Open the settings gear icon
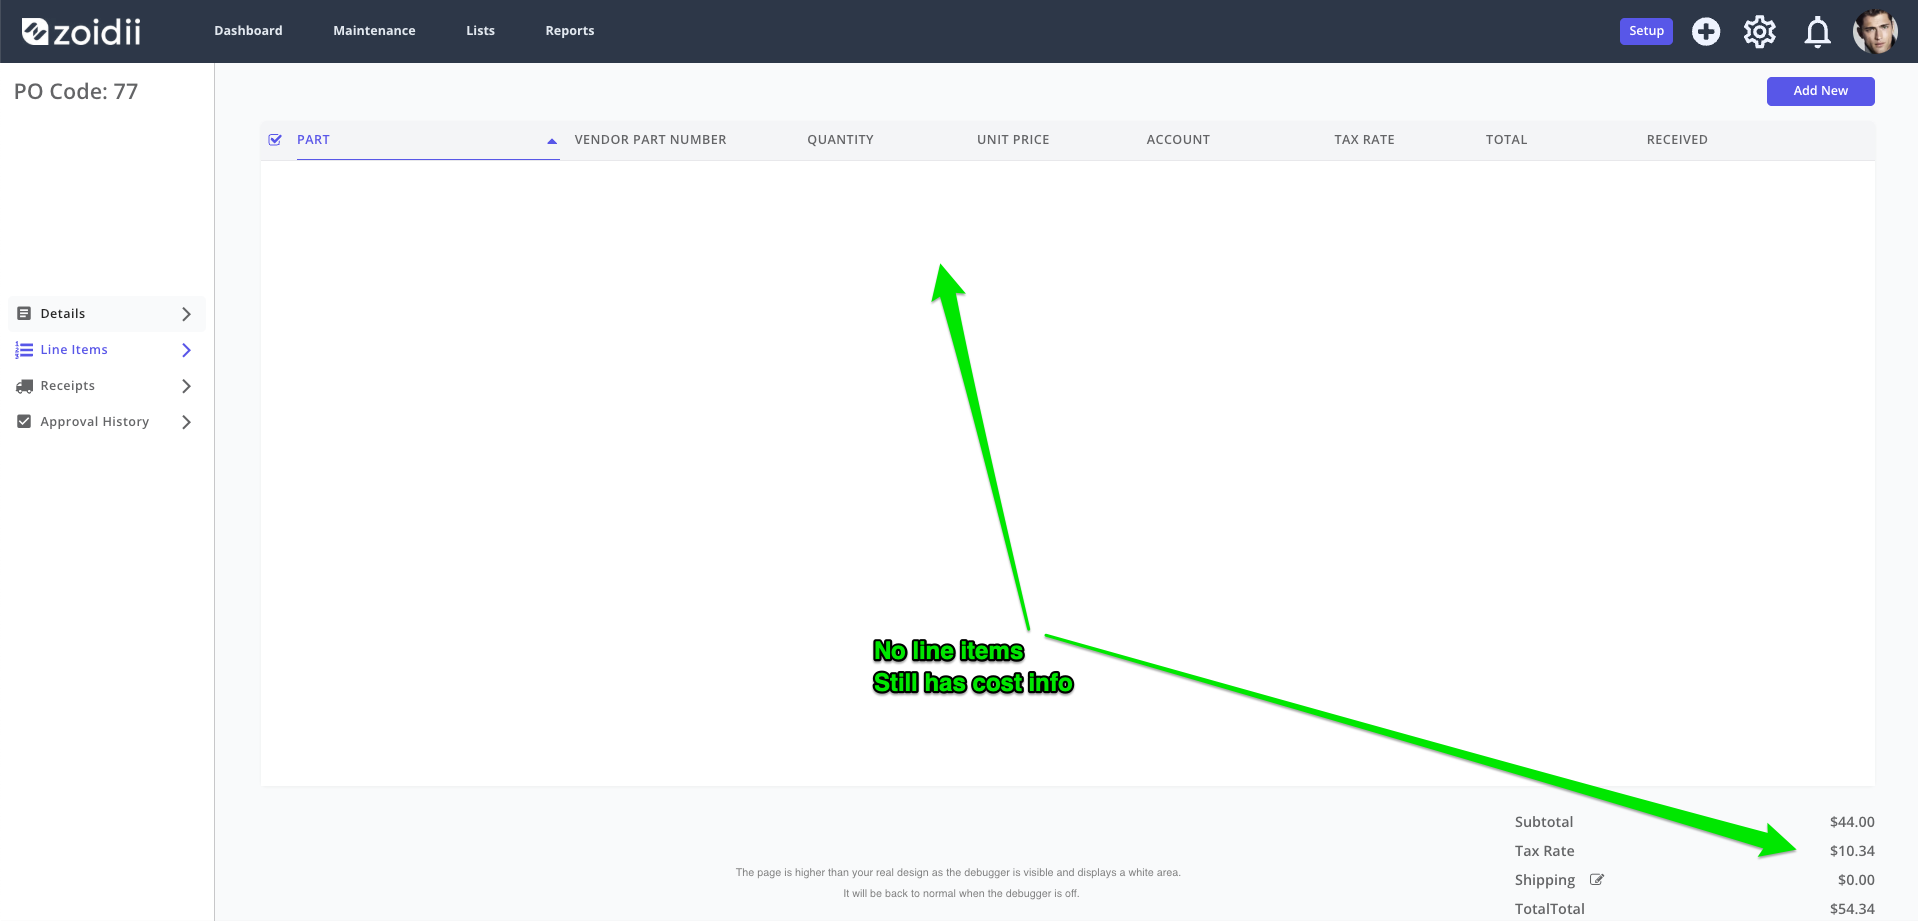Viewport: 1918px width, 921px height. point(1760,32)
